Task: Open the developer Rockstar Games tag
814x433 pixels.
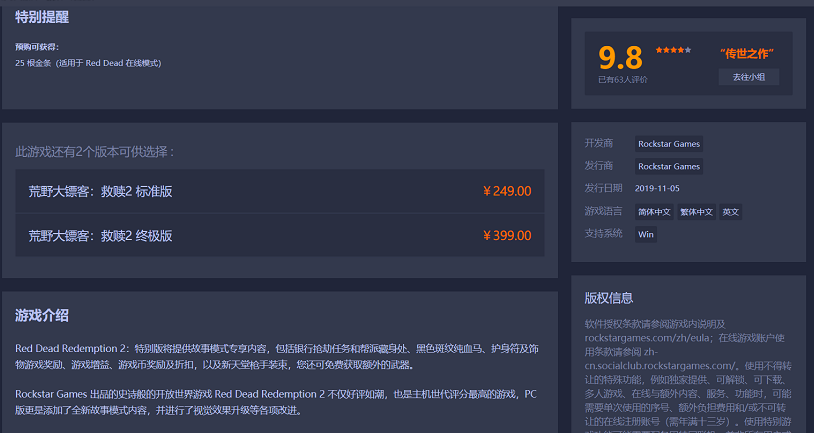Action: (669, 144)
